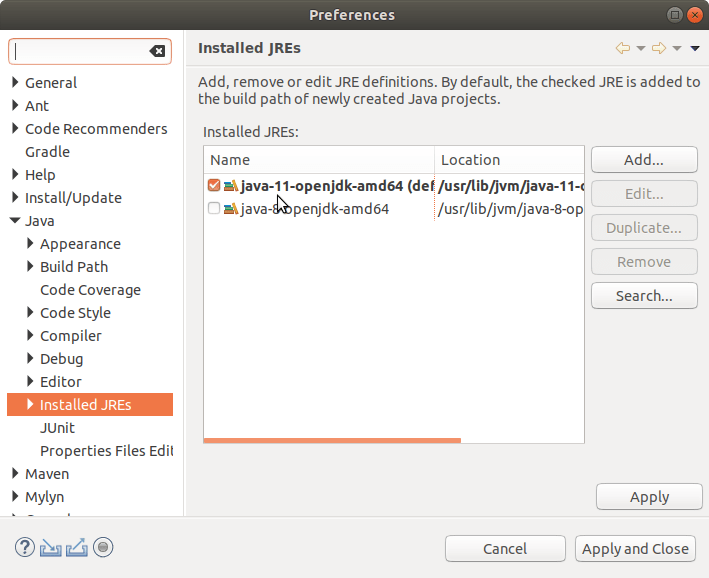
Task: Click the Duplicate... button
Action: click(x=644, y=227)
